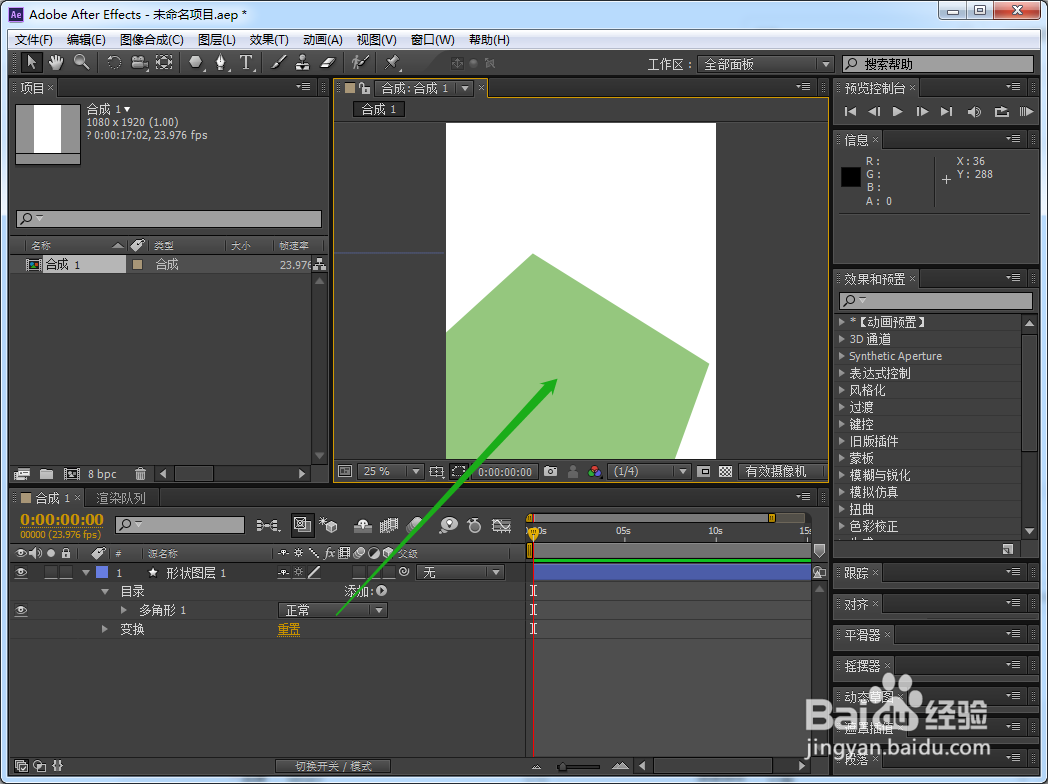Open the 动画(A) menu
The image size is (1048, 784).
323,40
